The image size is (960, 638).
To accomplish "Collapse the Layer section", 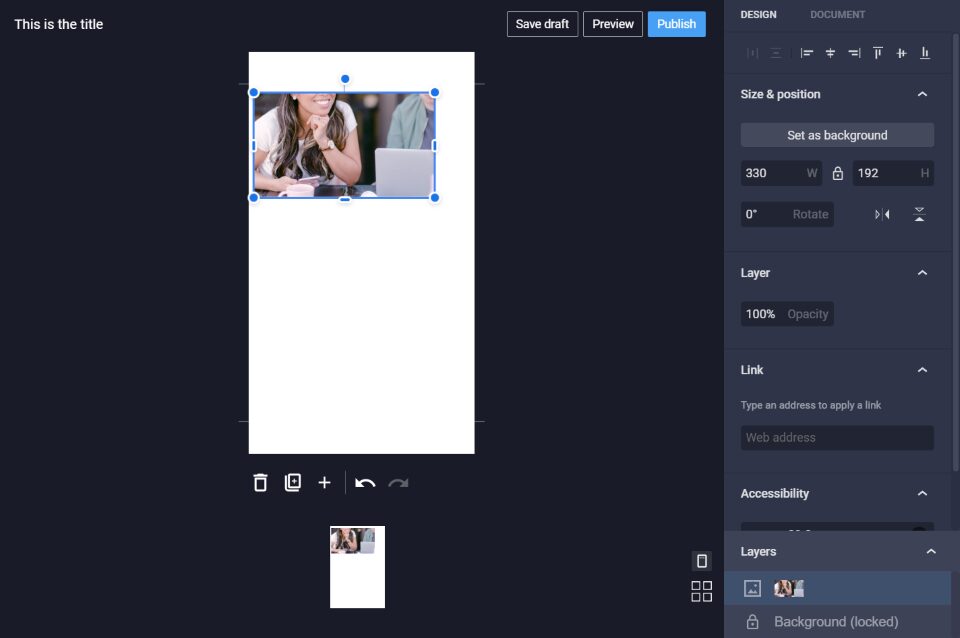I will tap(922, 272).
